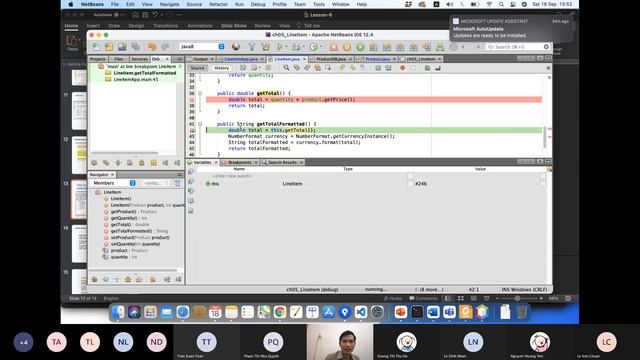This screenshot has width=640, height=360.
Task: Toggle the first filter icon in Debugging panel bottom bar
Action: pos(94,163)
